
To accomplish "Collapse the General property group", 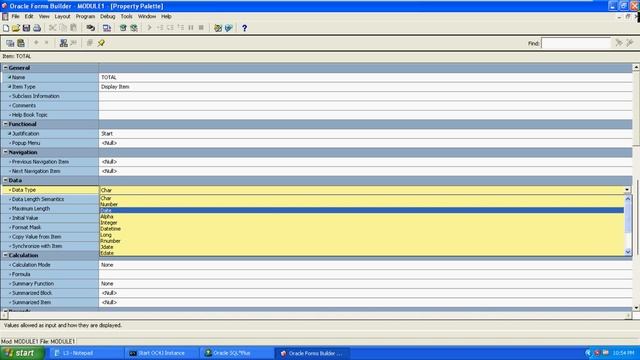I will tap(6, 68).
